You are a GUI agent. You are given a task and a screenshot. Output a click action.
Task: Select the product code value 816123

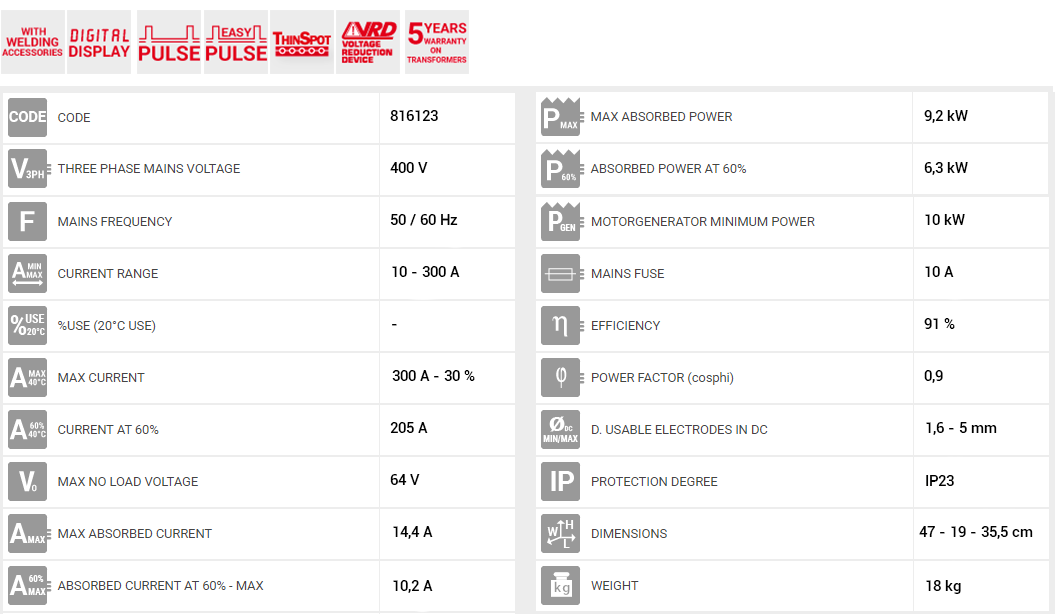click(414, 116)
